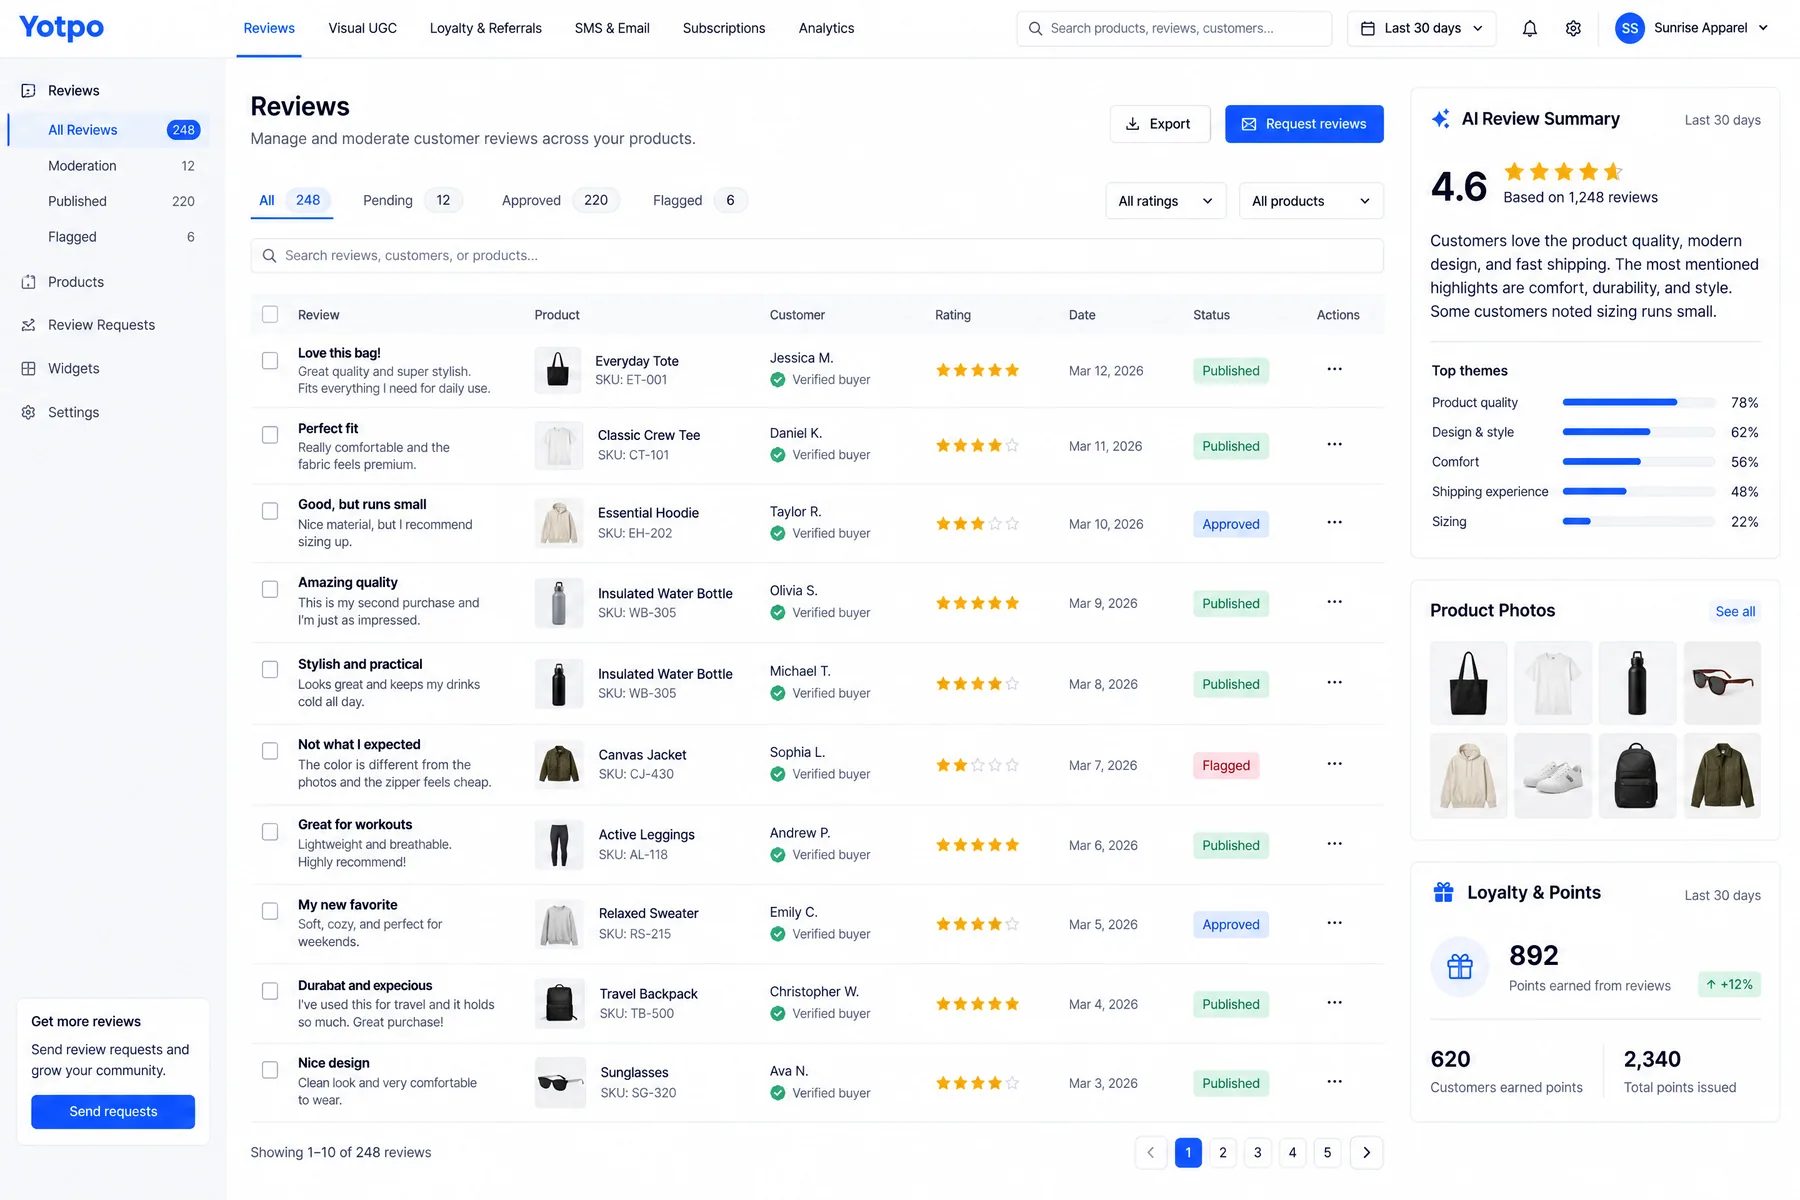Click the Yotpo logo
The image size is (1800, 1200).
coord(61,28)
